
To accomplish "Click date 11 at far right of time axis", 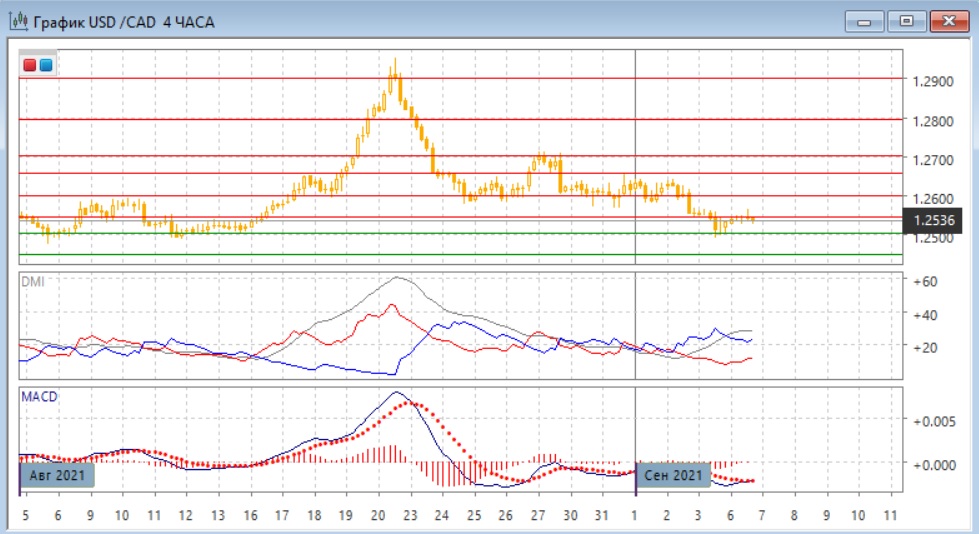I will tap(890, 516).
